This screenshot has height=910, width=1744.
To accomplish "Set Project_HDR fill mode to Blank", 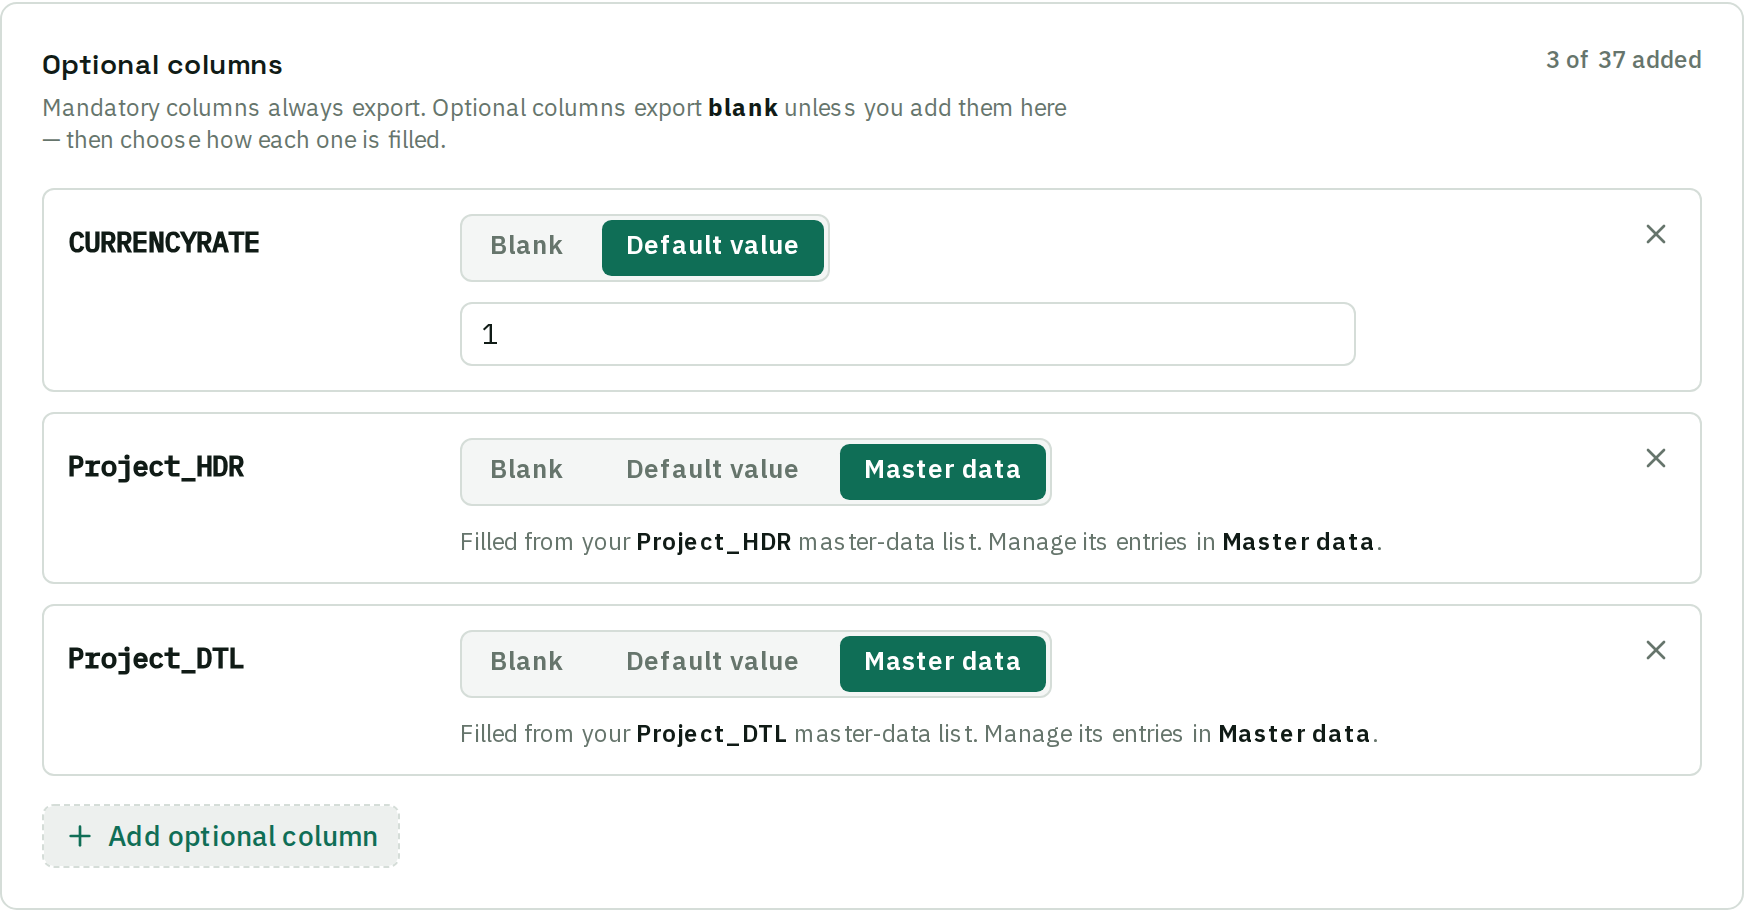I will 527,471.
